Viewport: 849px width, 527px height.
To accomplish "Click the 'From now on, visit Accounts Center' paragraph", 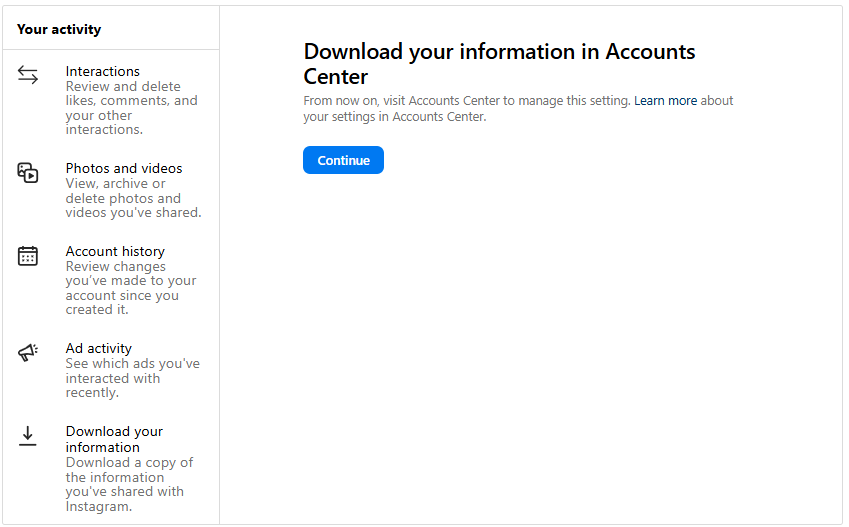I will 518,108.
